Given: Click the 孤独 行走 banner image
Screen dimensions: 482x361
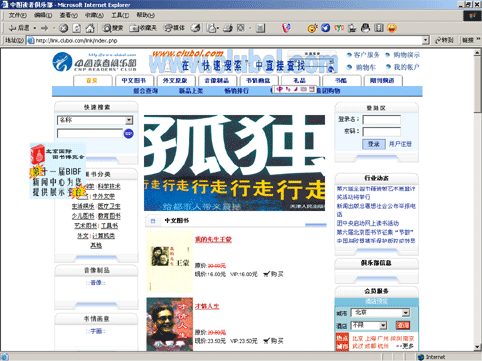Looking at the screenshot, I should tap(234, 163).
